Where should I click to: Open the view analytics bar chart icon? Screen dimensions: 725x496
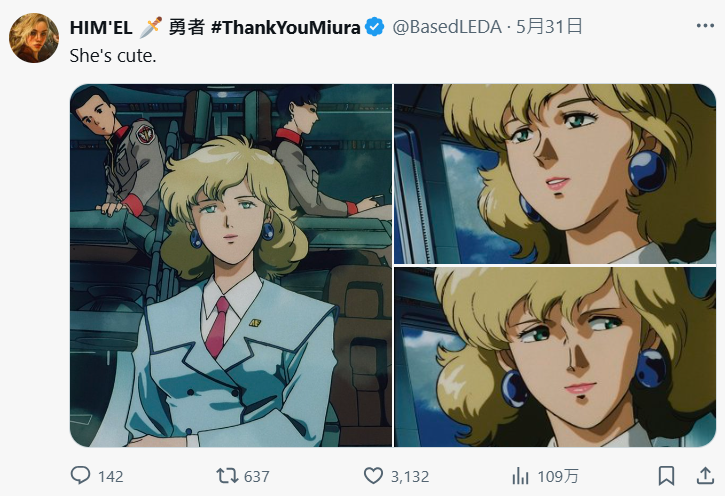point(521,476)
